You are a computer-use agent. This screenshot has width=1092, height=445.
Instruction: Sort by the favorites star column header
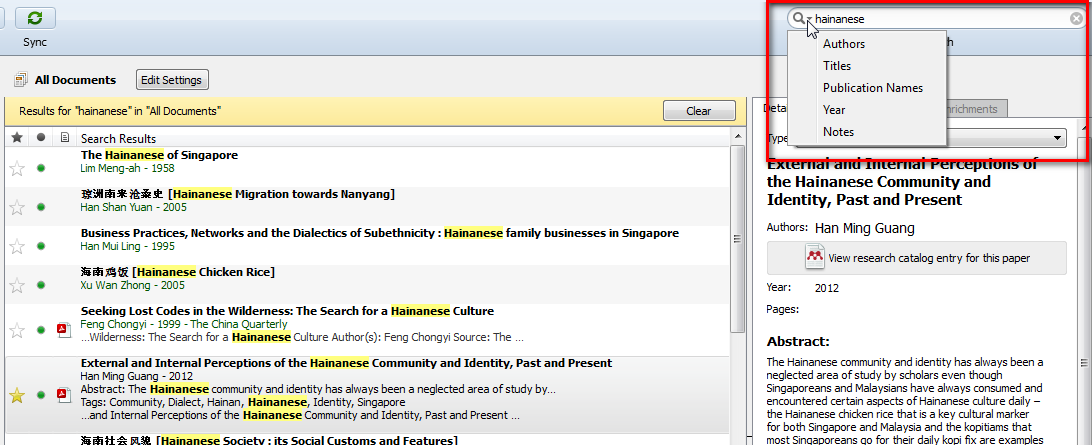(17, 138)
